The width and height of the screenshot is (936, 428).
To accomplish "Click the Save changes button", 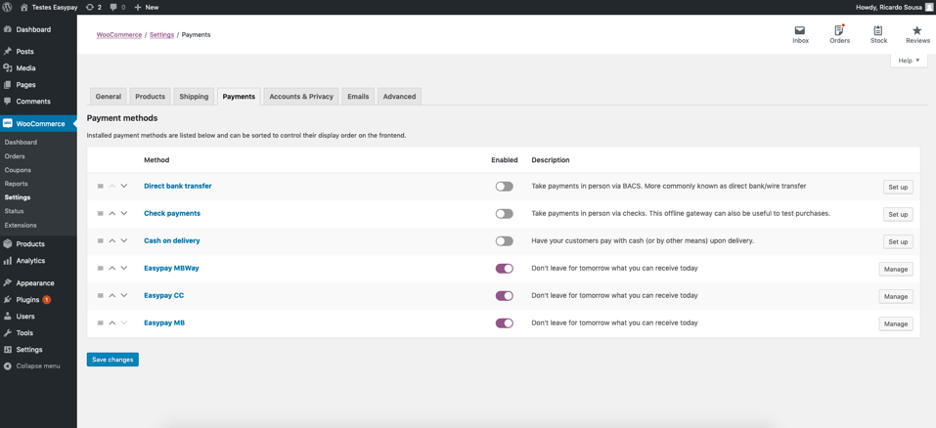I will [x=112, y=359].
